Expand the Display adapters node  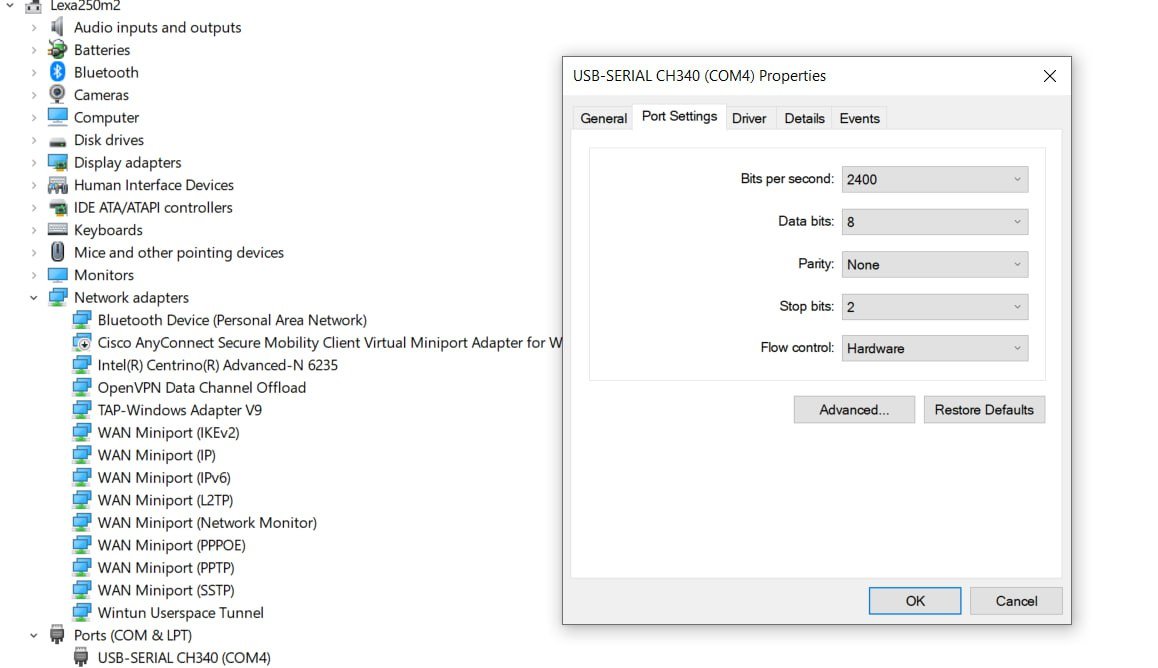[x=34, y=163]
